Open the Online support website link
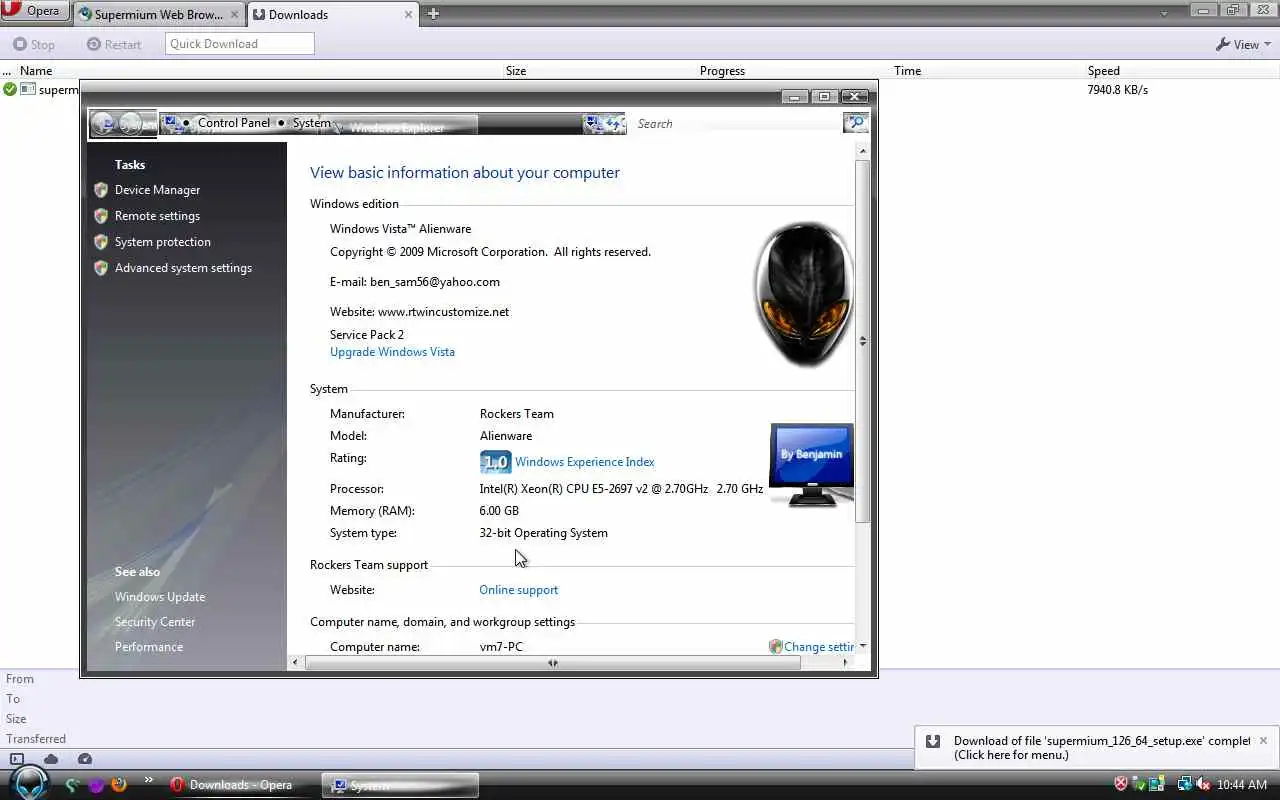1280x800 pixels. 518,590
